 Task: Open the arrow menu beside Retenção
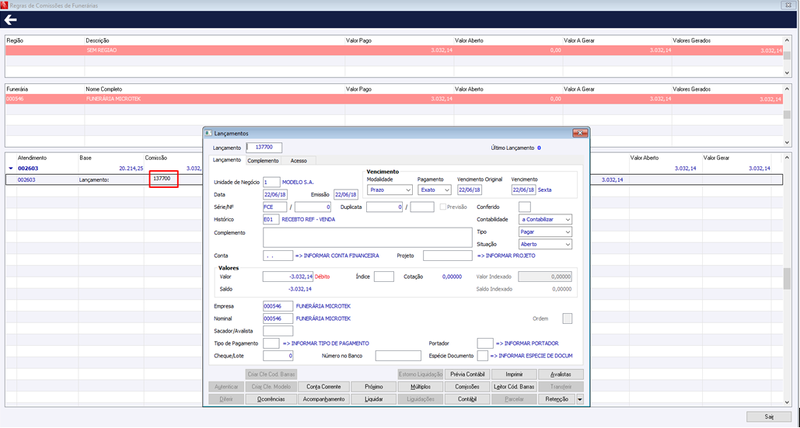[x=579, y=399]
